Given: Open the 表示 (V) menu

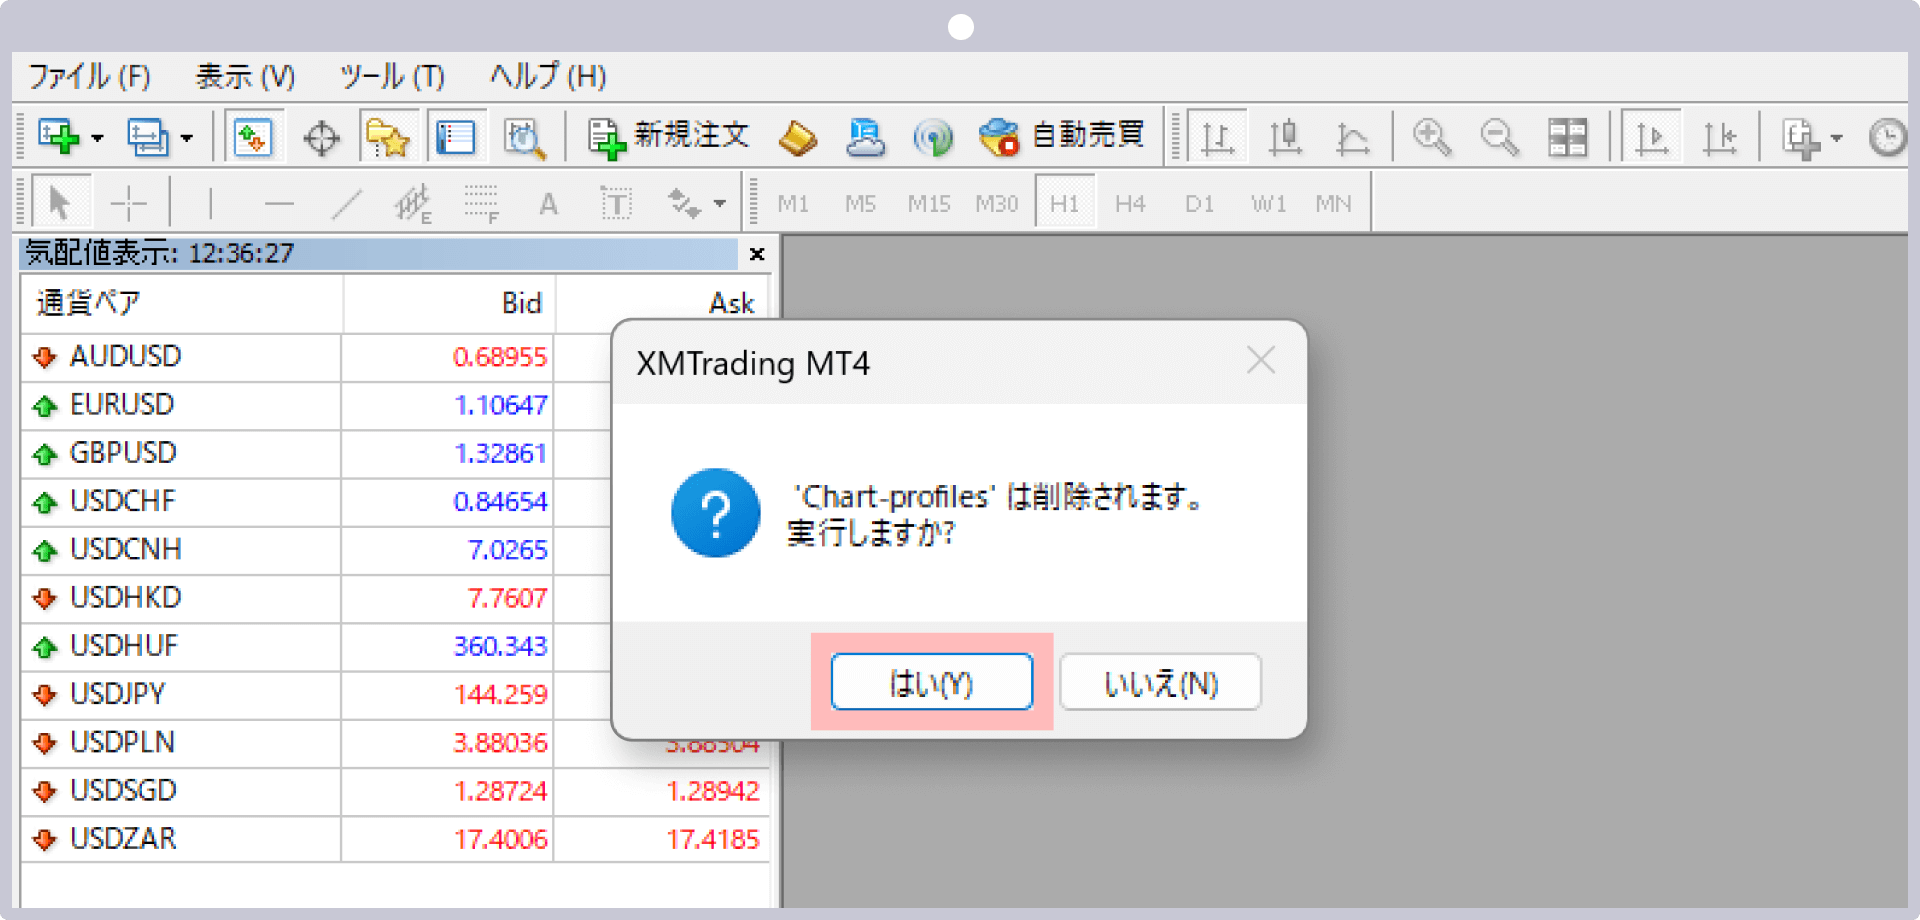Looking at the screenshot, I should 245,77.
